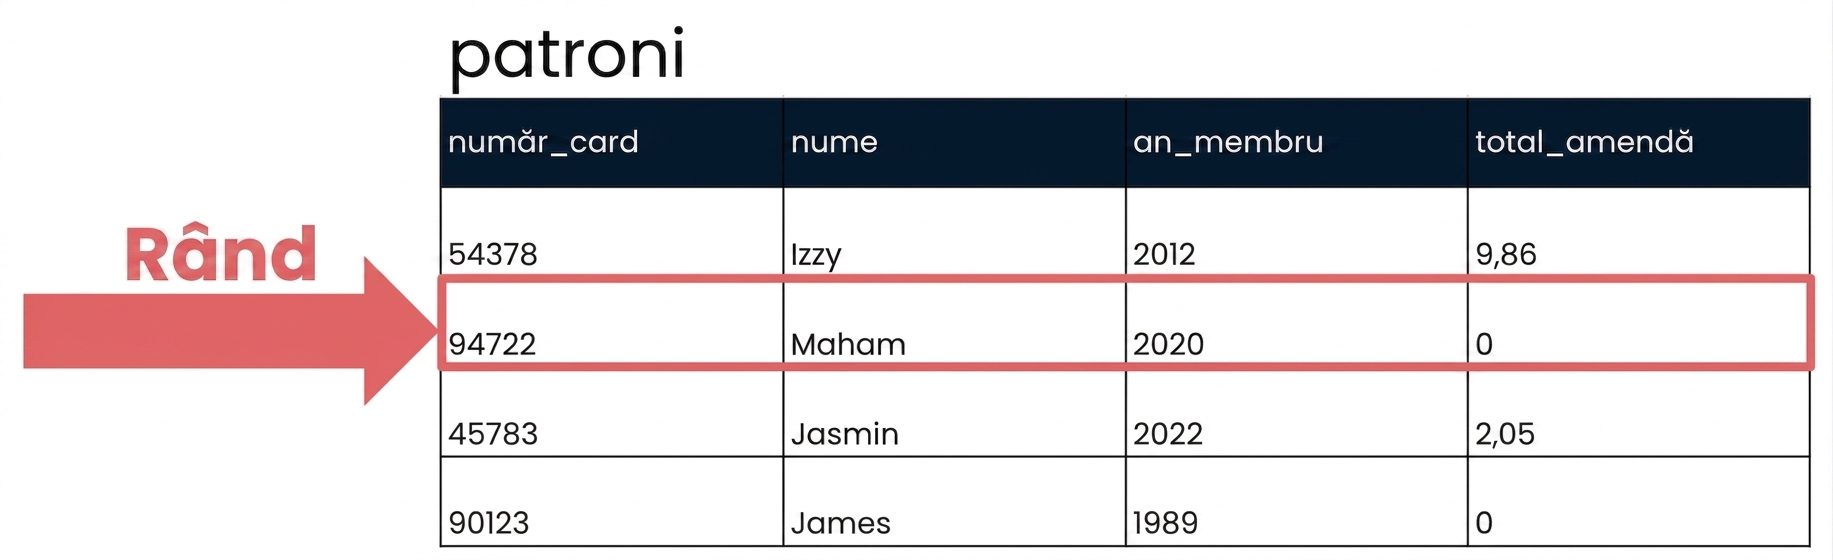Select membership year 2020 cell
The width and height of the screenshot is (1833, 560).
tap(1296, 323)
